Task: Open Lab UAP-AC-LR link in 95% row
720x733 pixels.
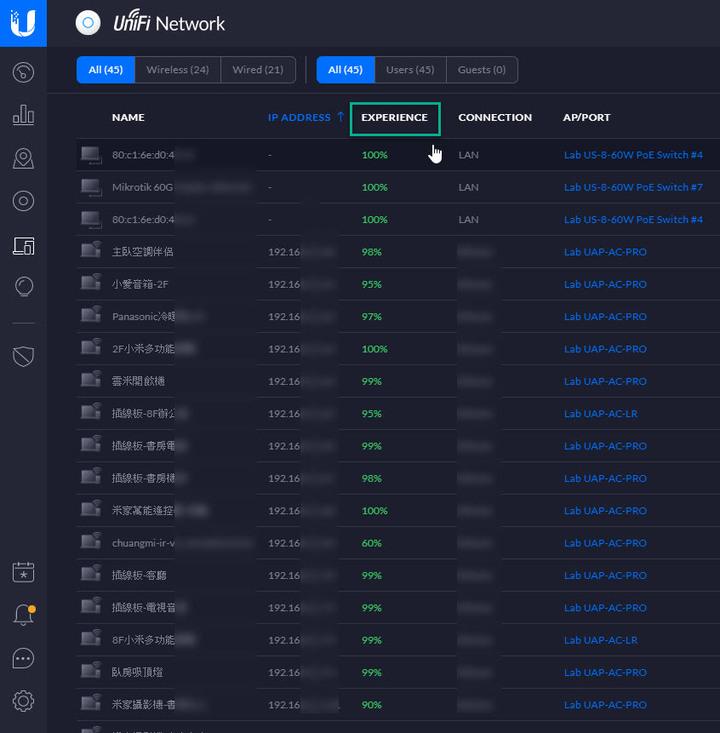Action: pos(601,414)
